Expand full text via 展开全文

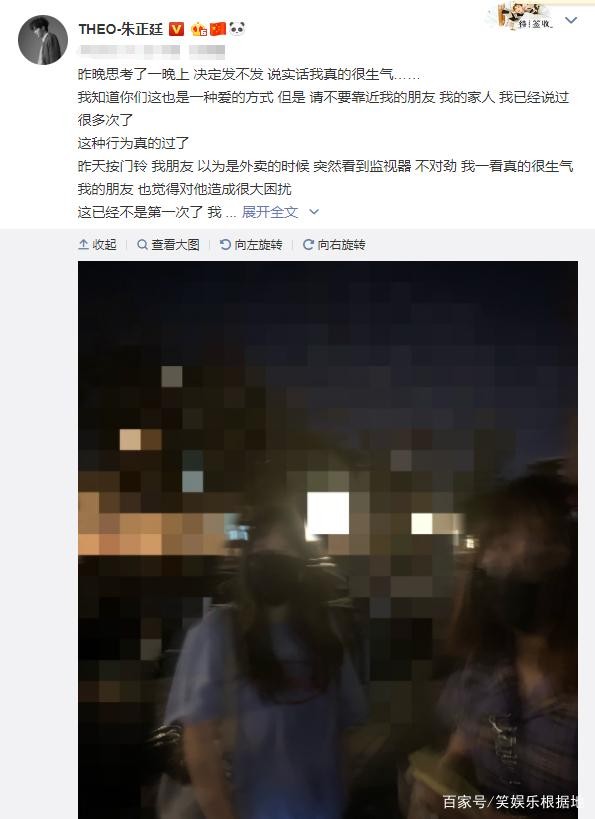270,212
